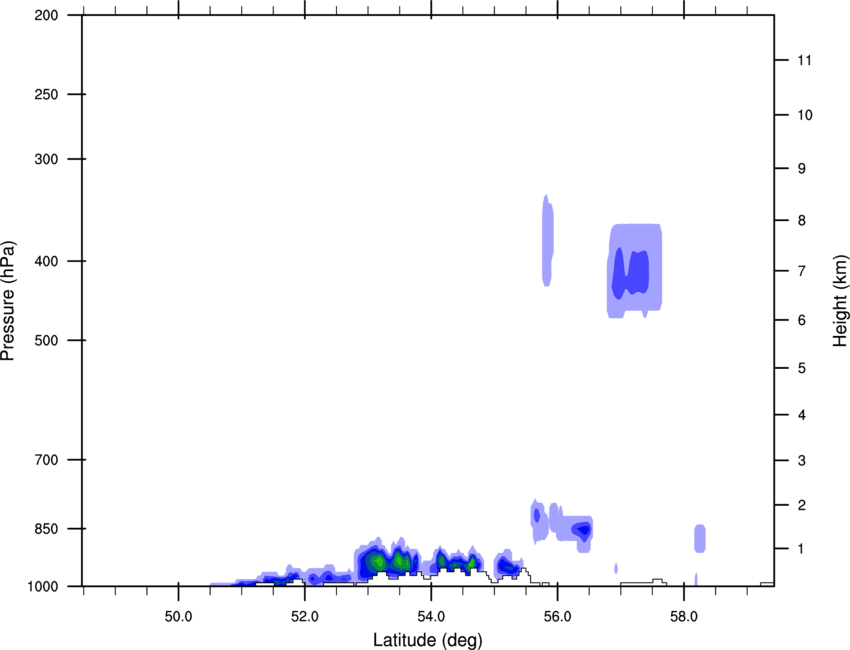Select the 850 pressure tick label

46,529
